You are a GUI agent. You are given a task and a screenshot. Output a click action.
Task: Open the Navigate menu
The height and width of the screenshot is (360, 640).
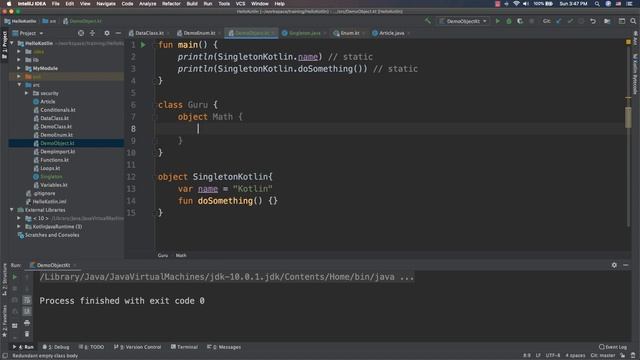point(106,4)
